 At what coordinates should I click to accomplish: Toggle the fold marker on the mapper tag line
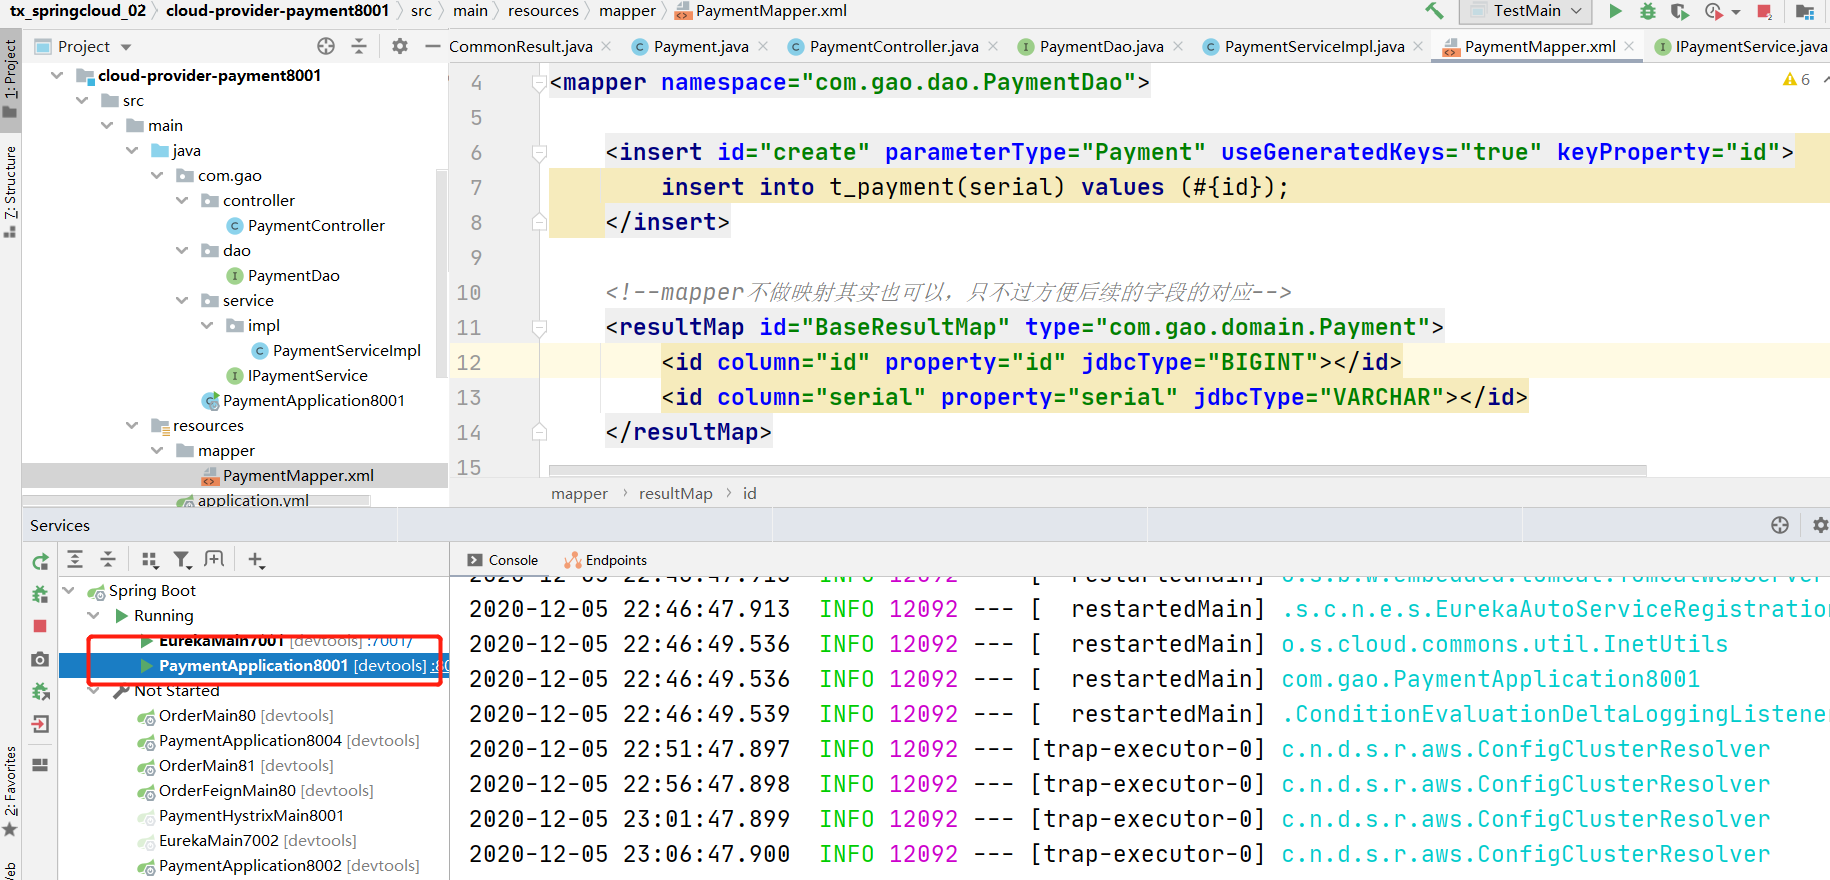pyautogui.click(x=539, y=83)
